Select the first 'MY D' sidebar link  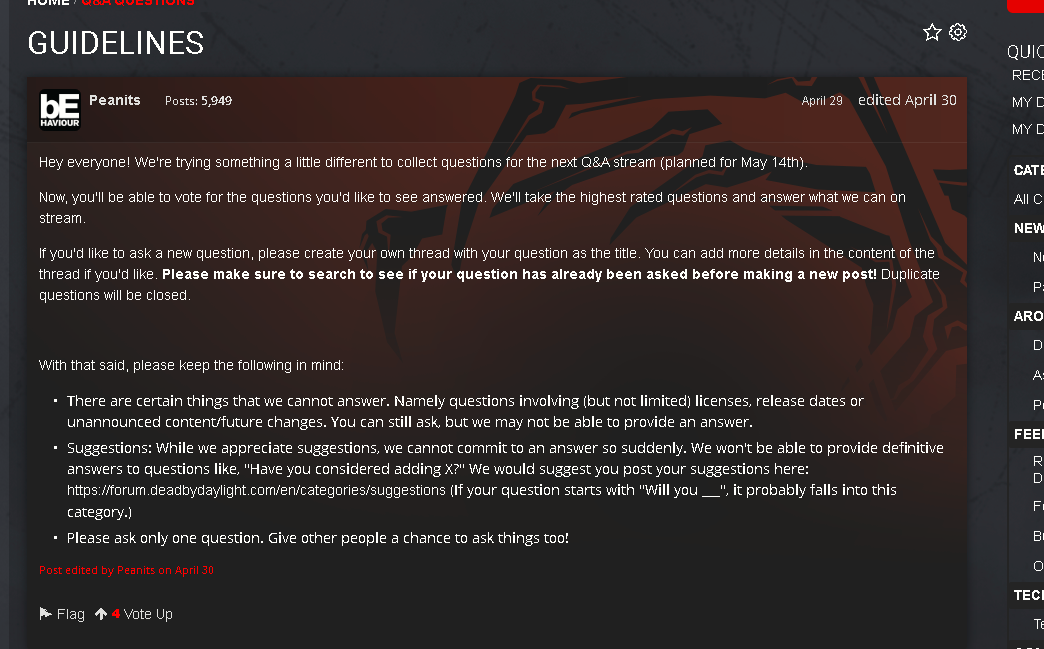pos(1027,103)
